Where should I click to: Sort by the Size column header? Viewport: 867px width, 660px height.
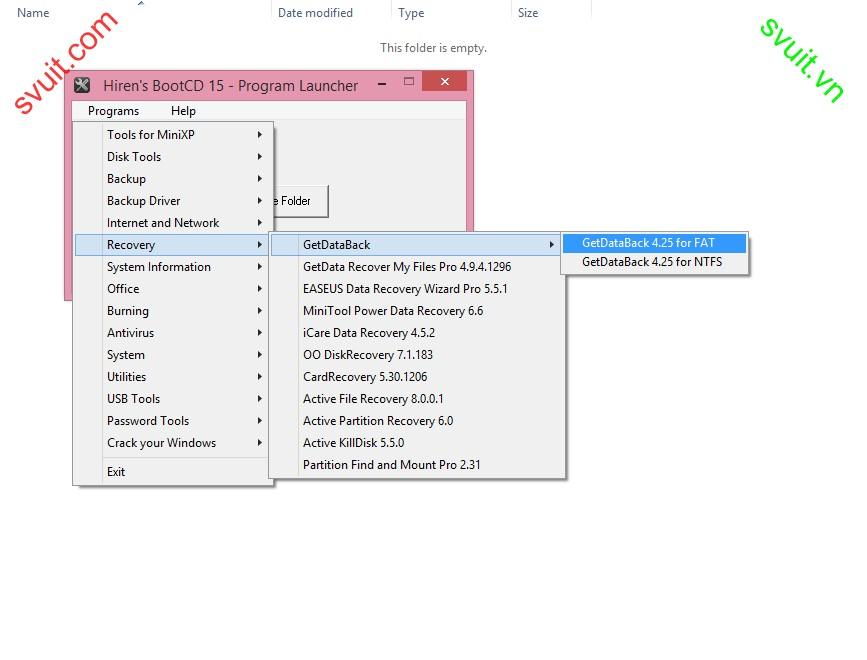527,13
